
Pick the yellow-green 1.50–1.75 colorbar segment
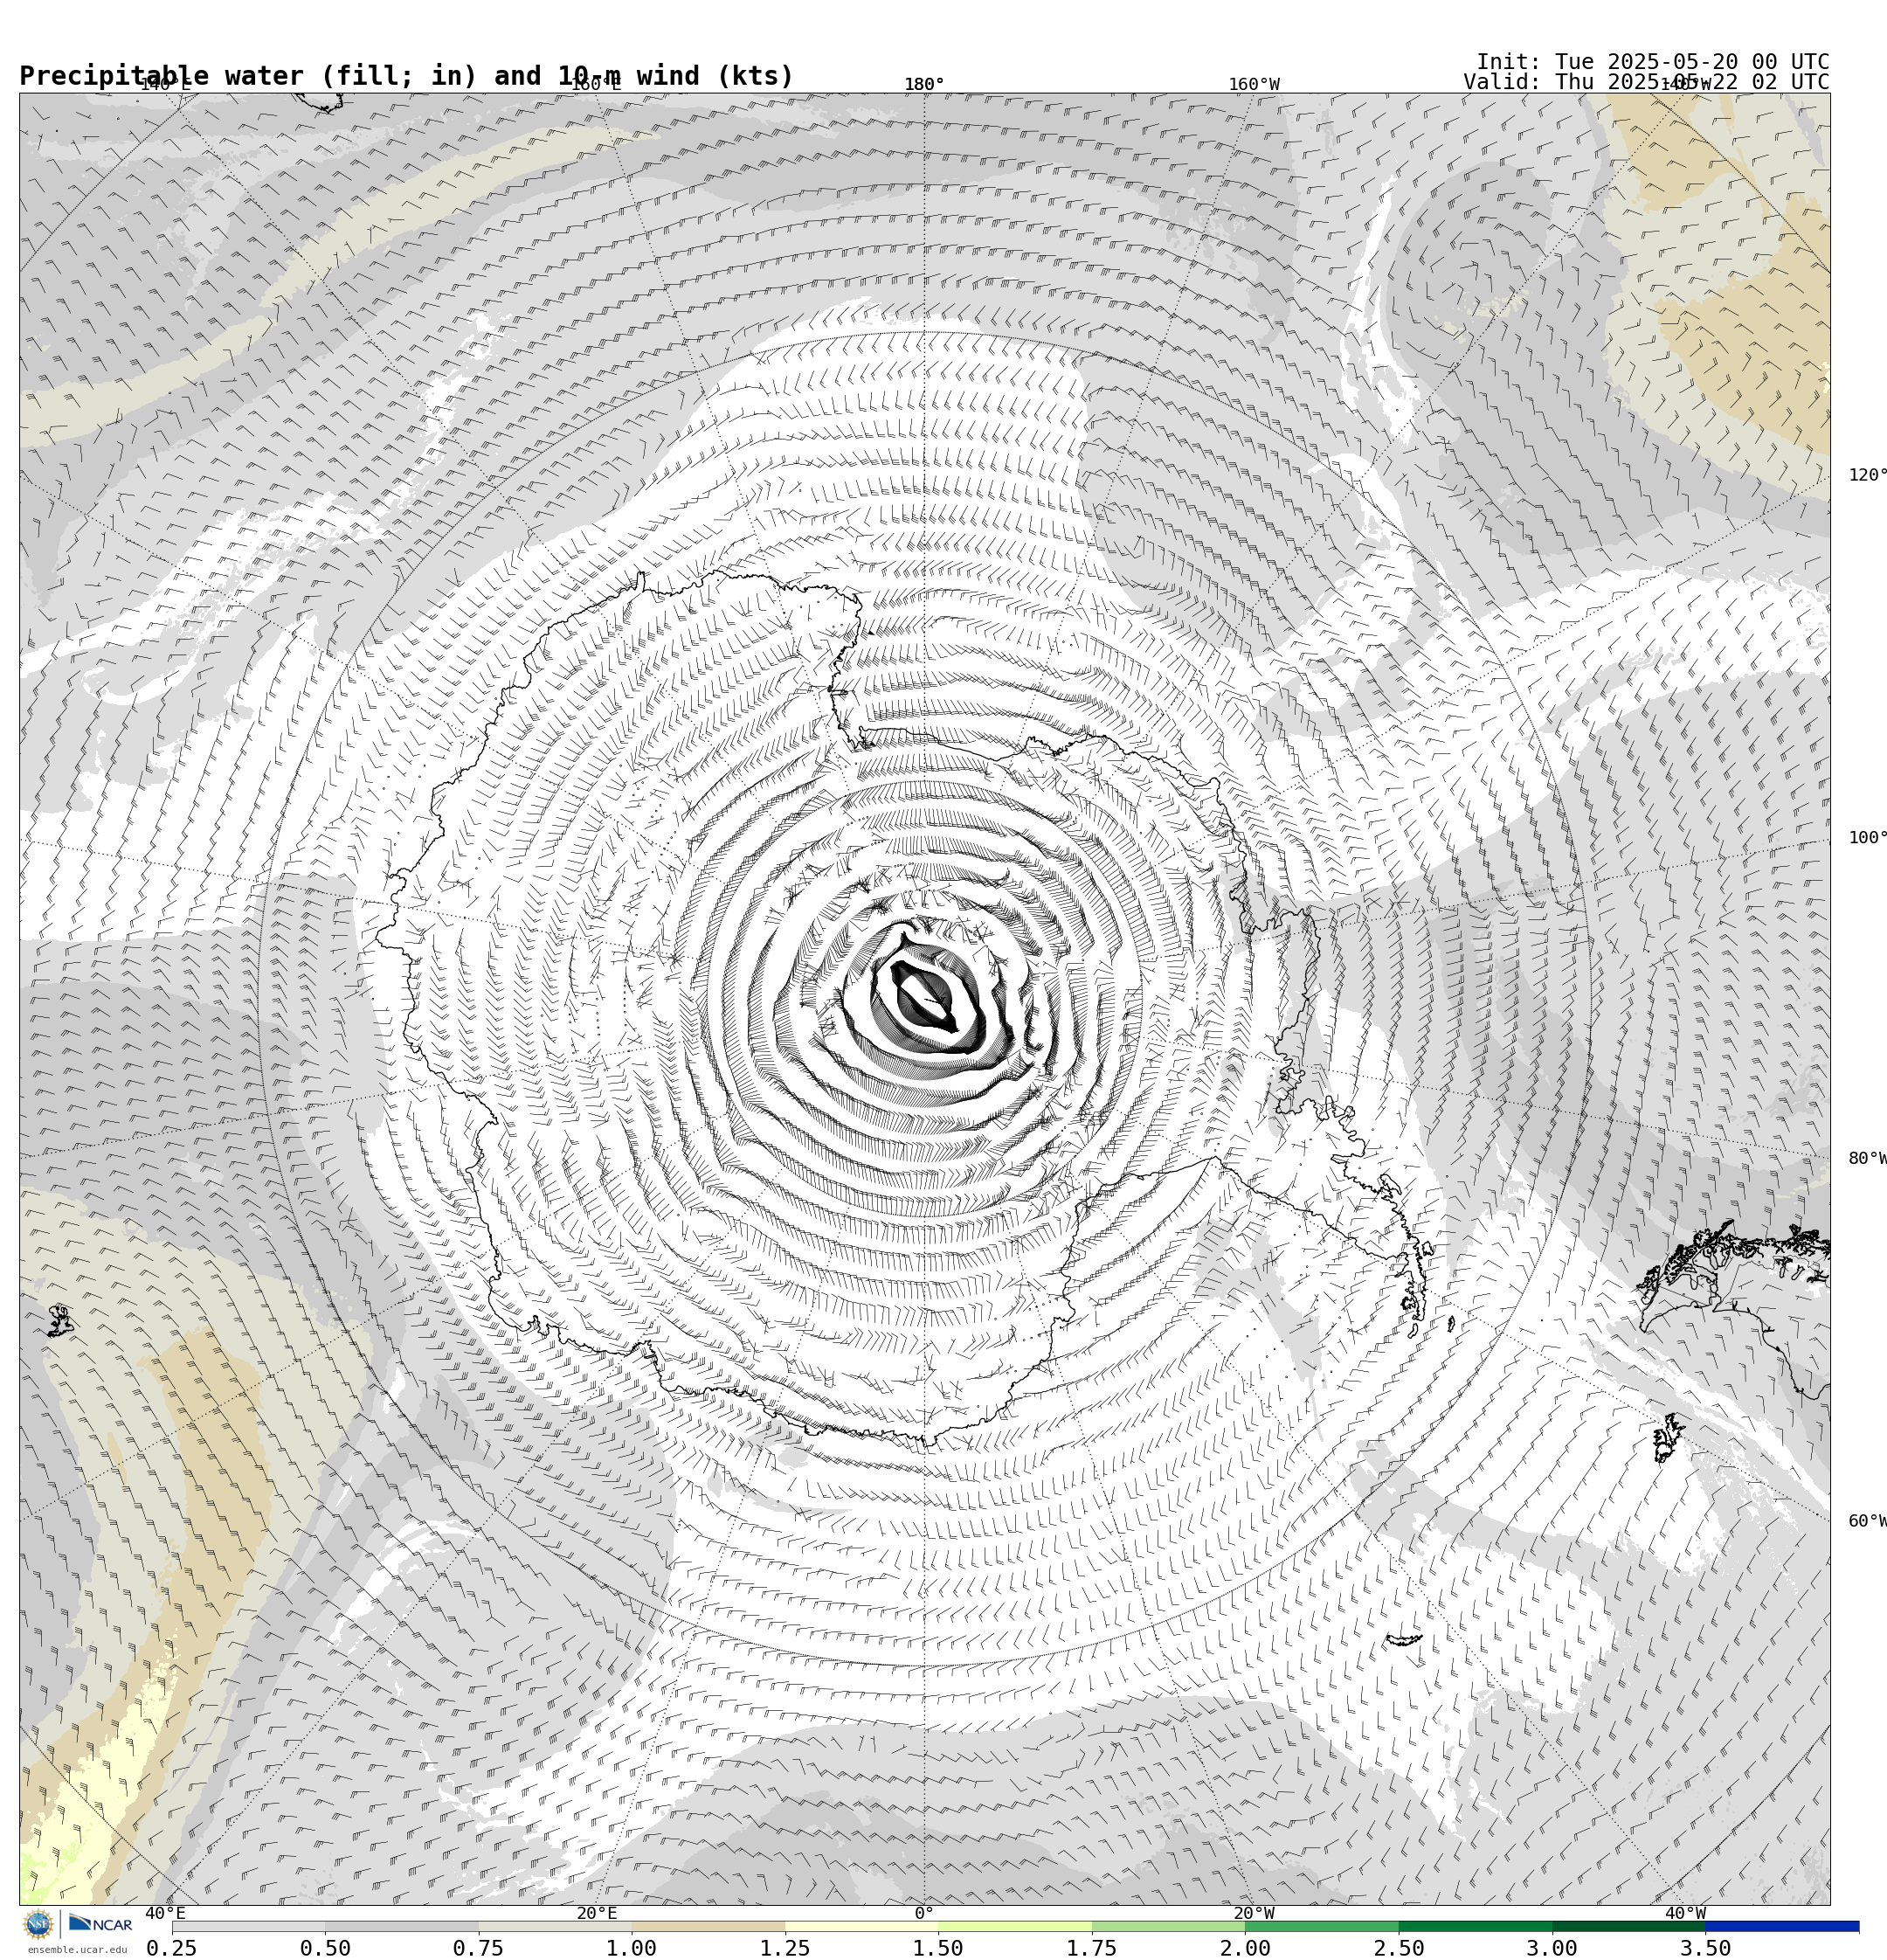[1015, 1926]
